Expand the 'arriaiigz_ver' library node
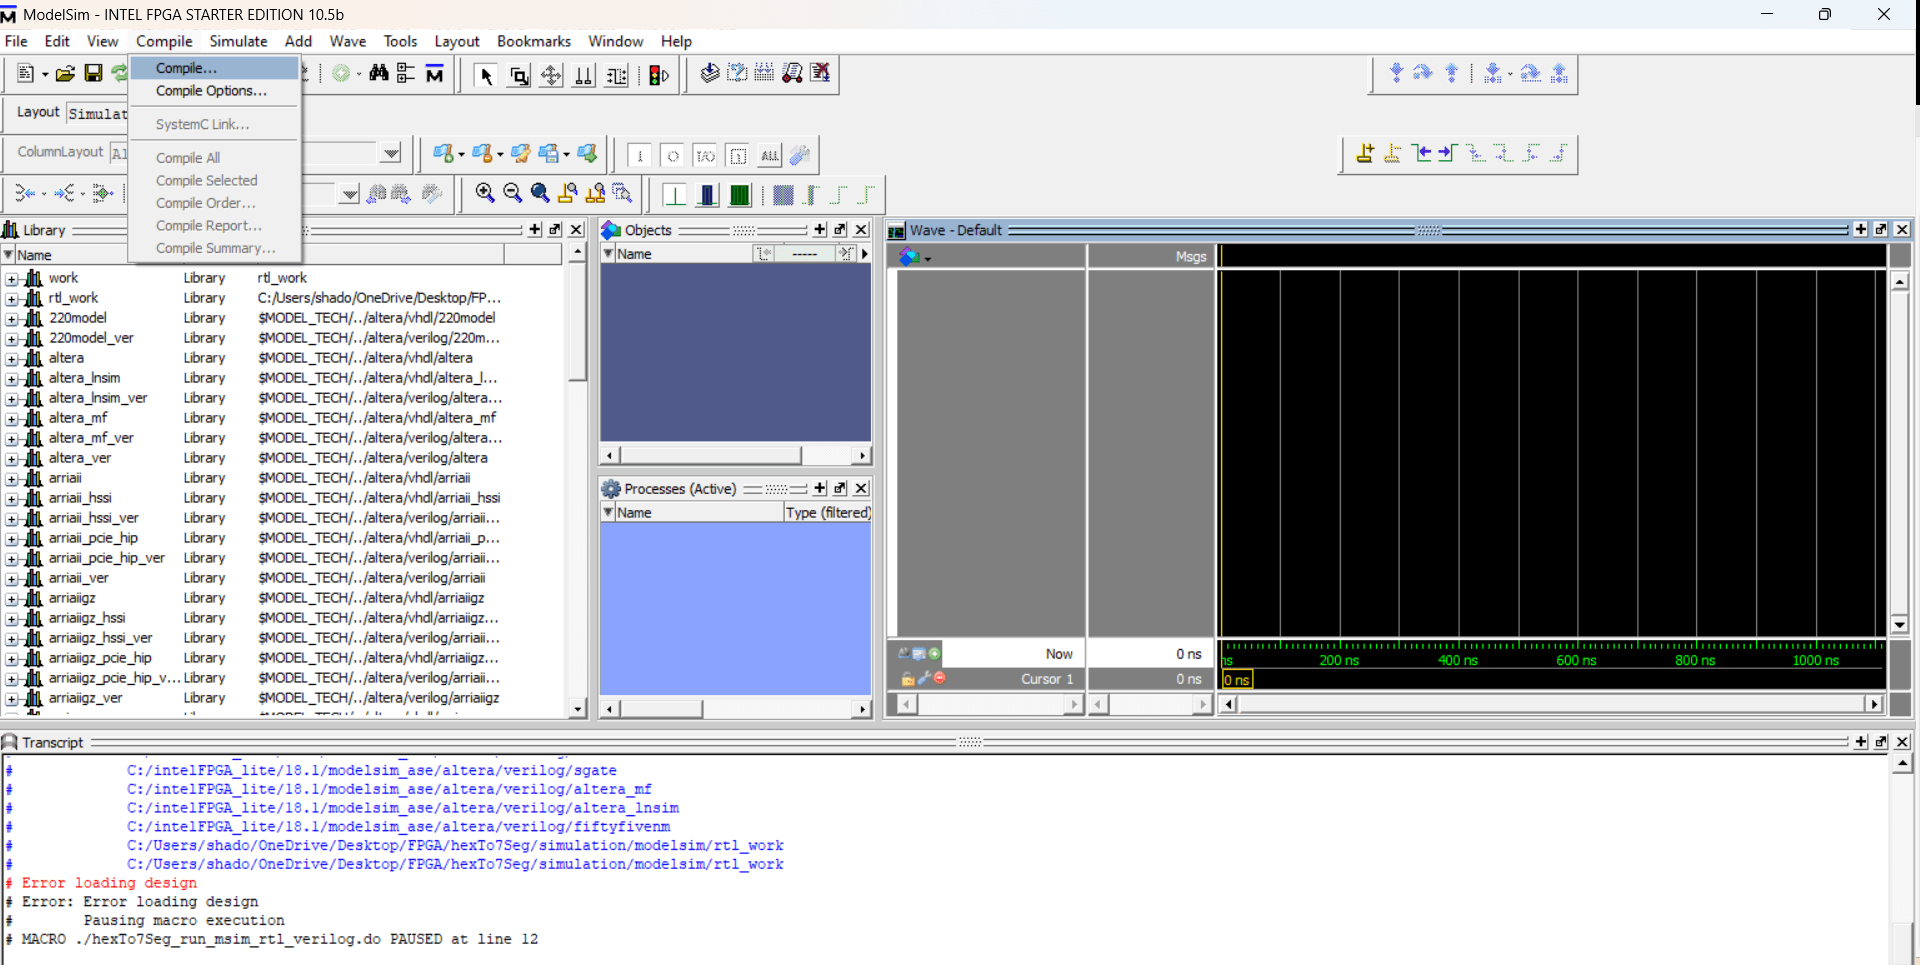 coord(11,699)
